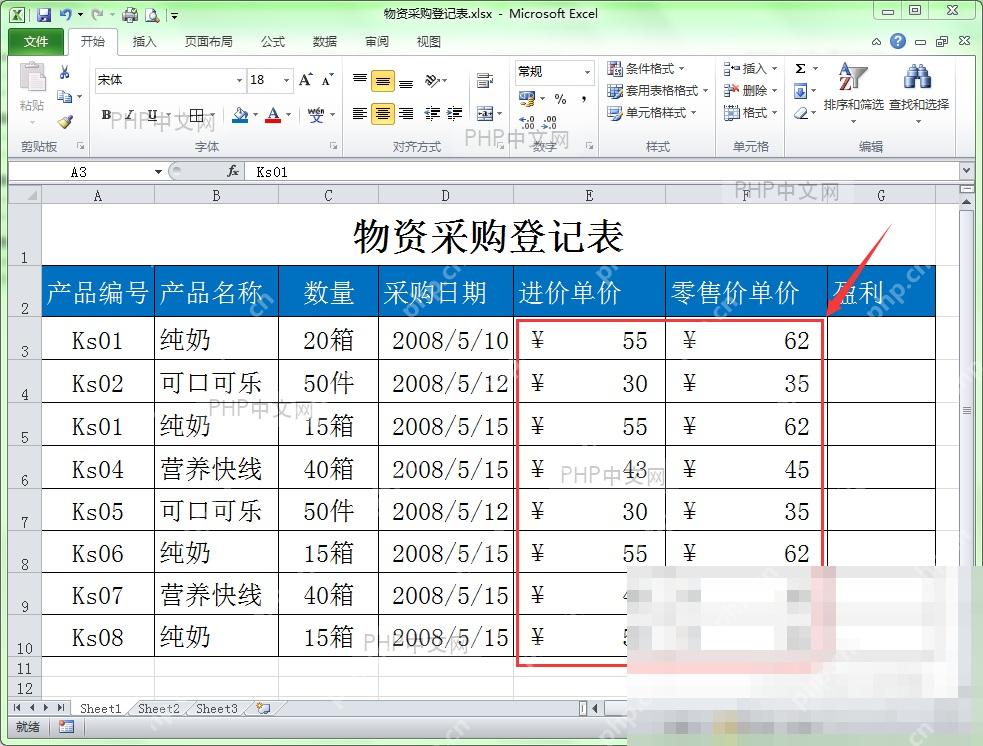Click the wrap text icon
The image size is (983, 746).
(485, 80)
